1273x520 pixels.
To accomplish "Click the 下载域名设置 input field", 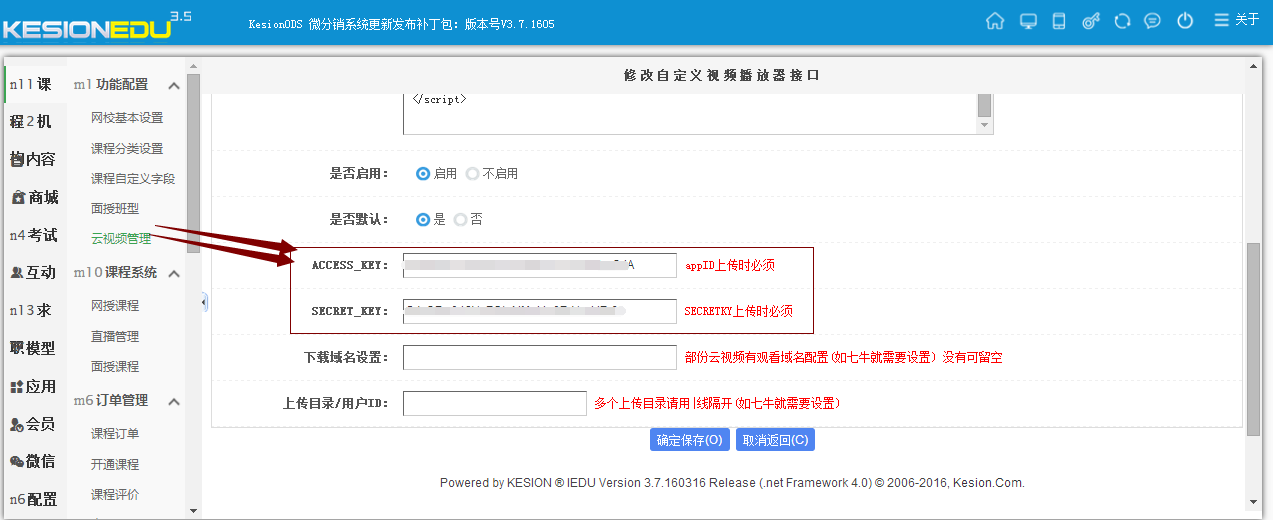I will click(540, 357).
